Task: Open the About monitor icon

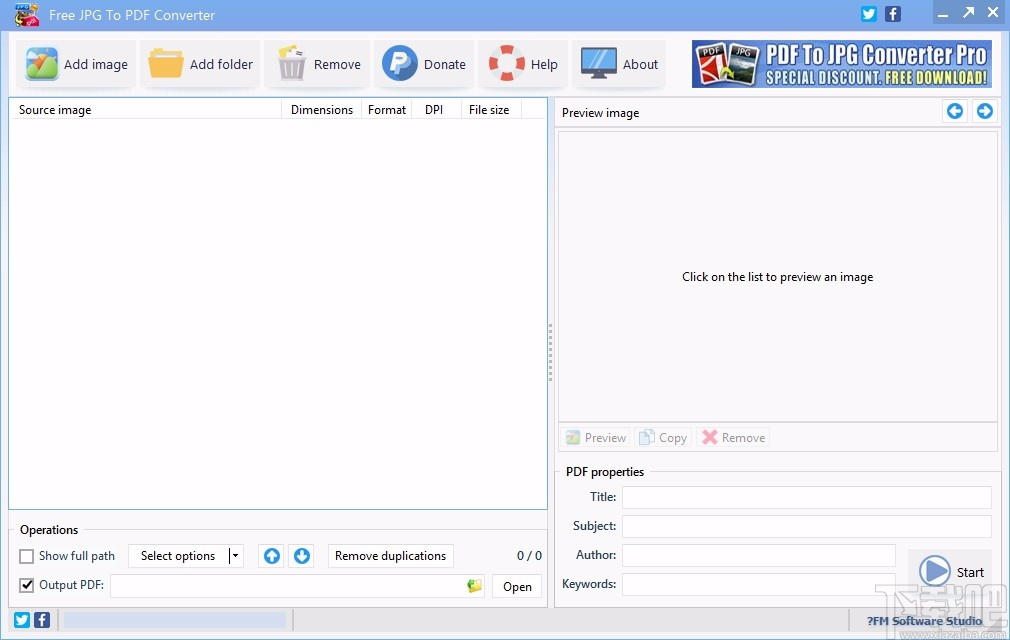Action: [x=599, y=63]
